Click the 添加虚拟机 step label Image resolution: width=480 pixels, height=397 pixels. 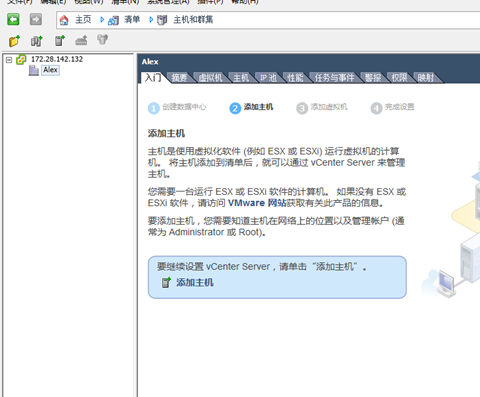pyautogui.click(x=329, y=107)
